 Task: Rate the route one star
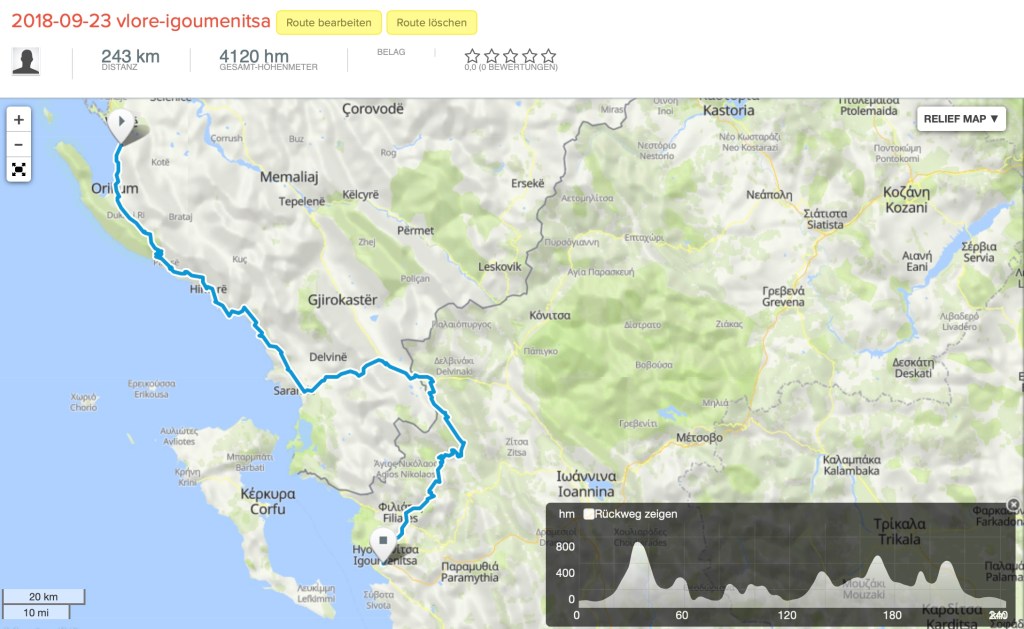[x=472, y=57]
